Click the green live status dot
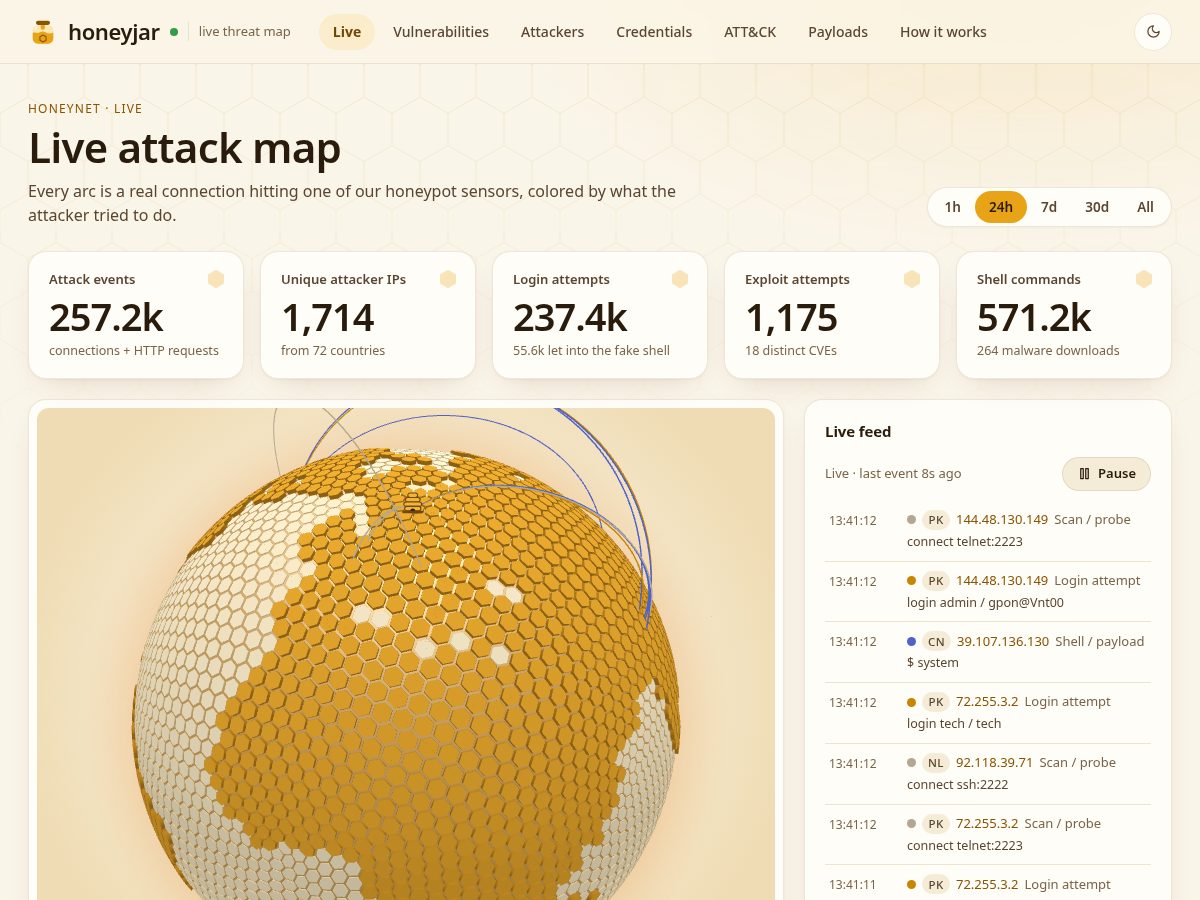Viewport: 1200px width, 900px height. (x=174, y=32)
